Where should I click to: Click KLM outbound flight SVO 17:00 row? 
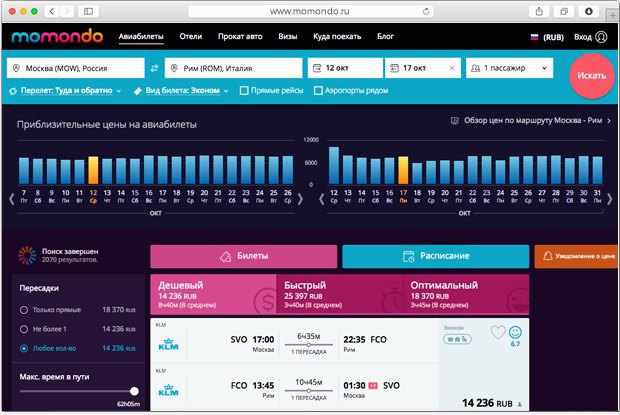(x=294, y=342)
